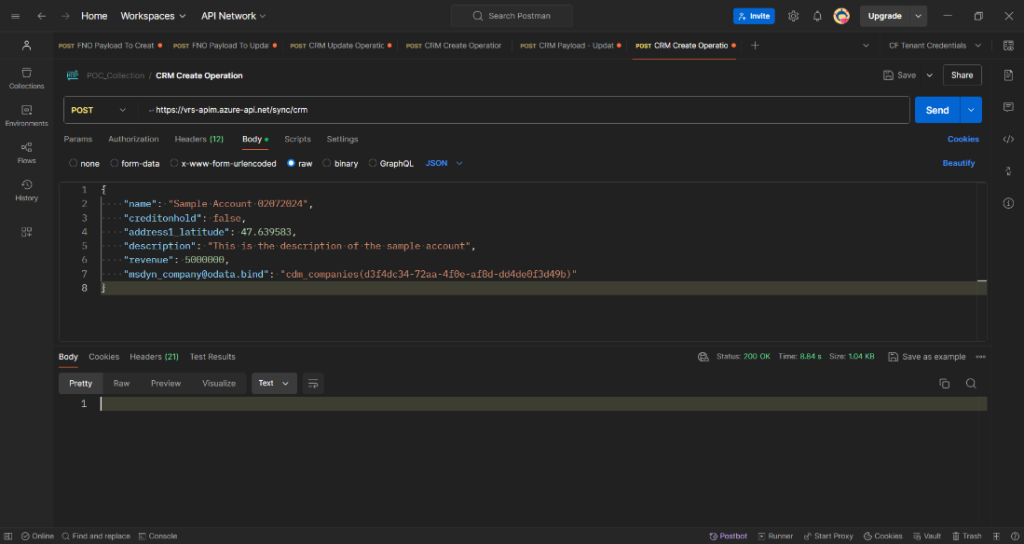
Task: Open Flows in the sidebar
Action: click(x=27, y=153)
